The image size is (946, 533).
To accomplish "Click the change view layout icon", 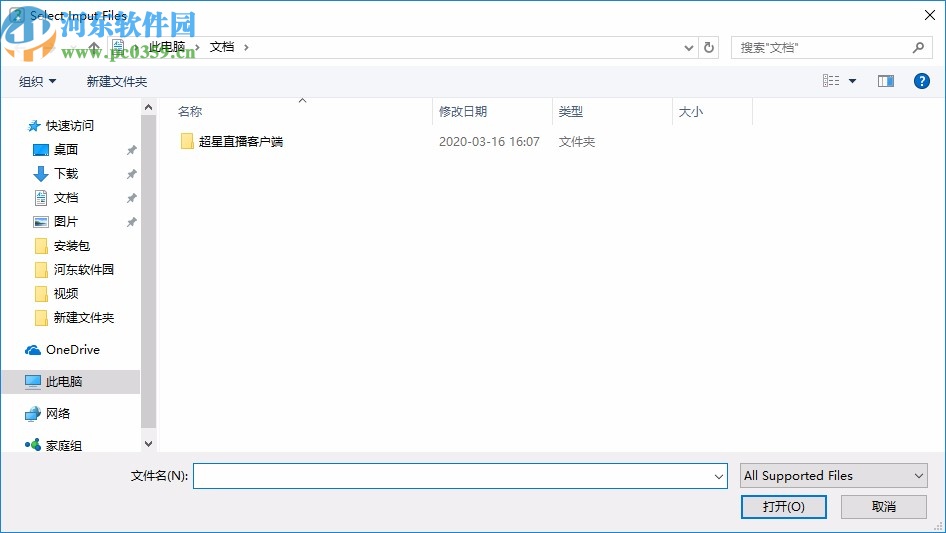I will pos(831,81).
